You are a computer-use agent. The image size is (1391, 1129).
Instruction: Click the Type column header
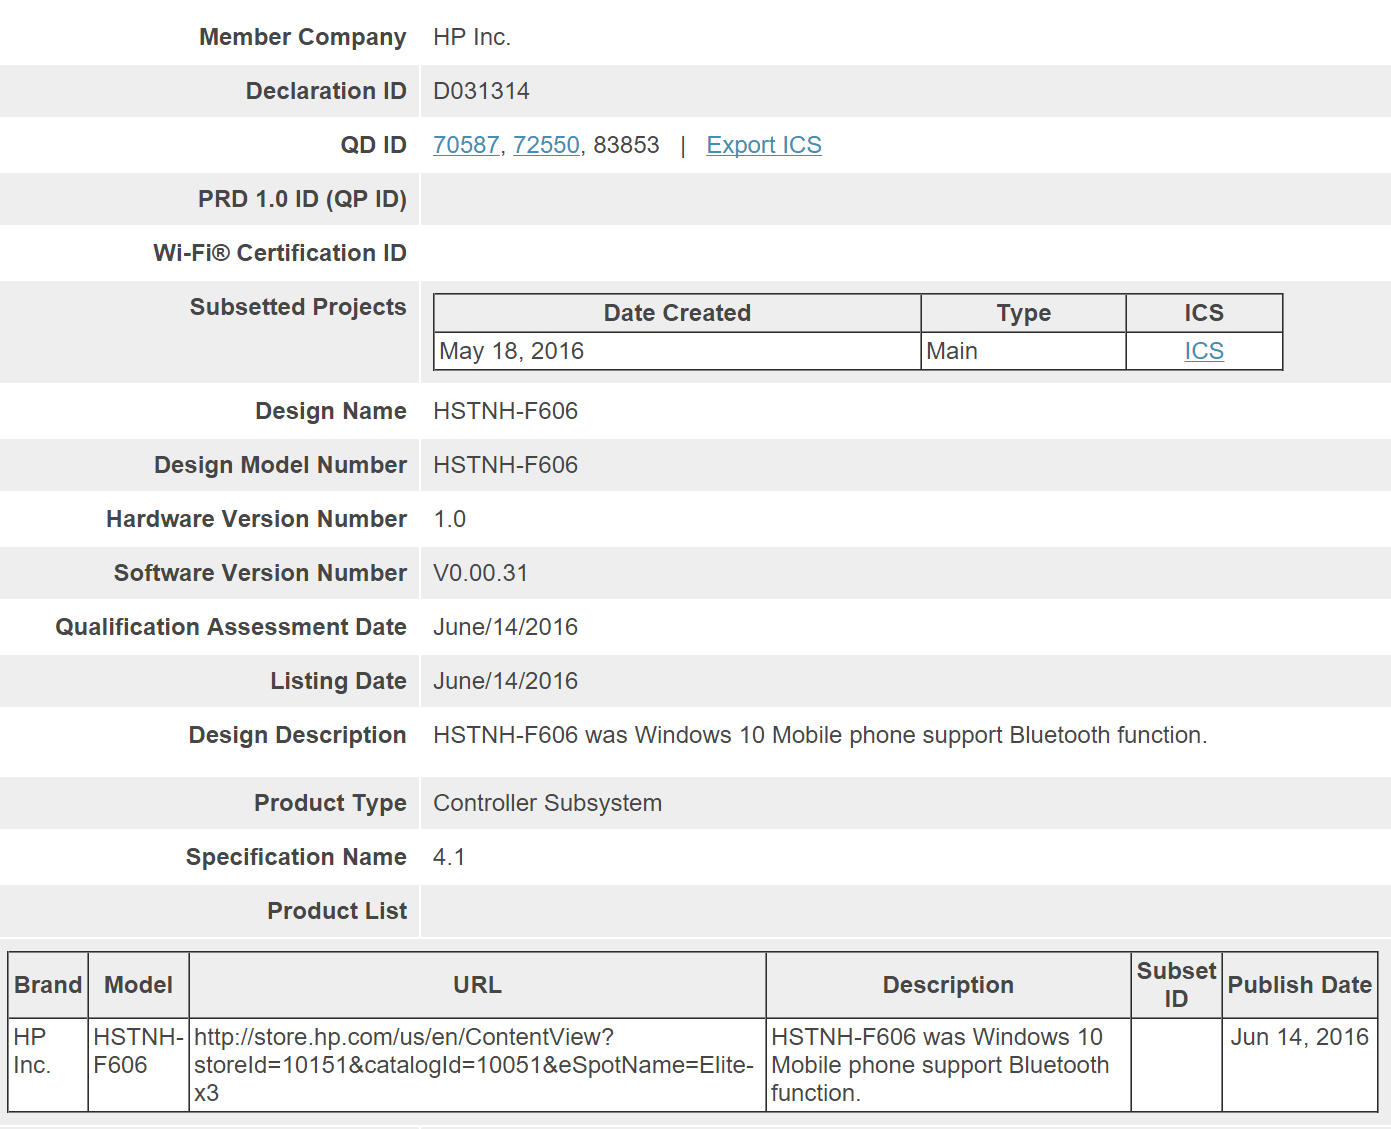point(1023,313)
